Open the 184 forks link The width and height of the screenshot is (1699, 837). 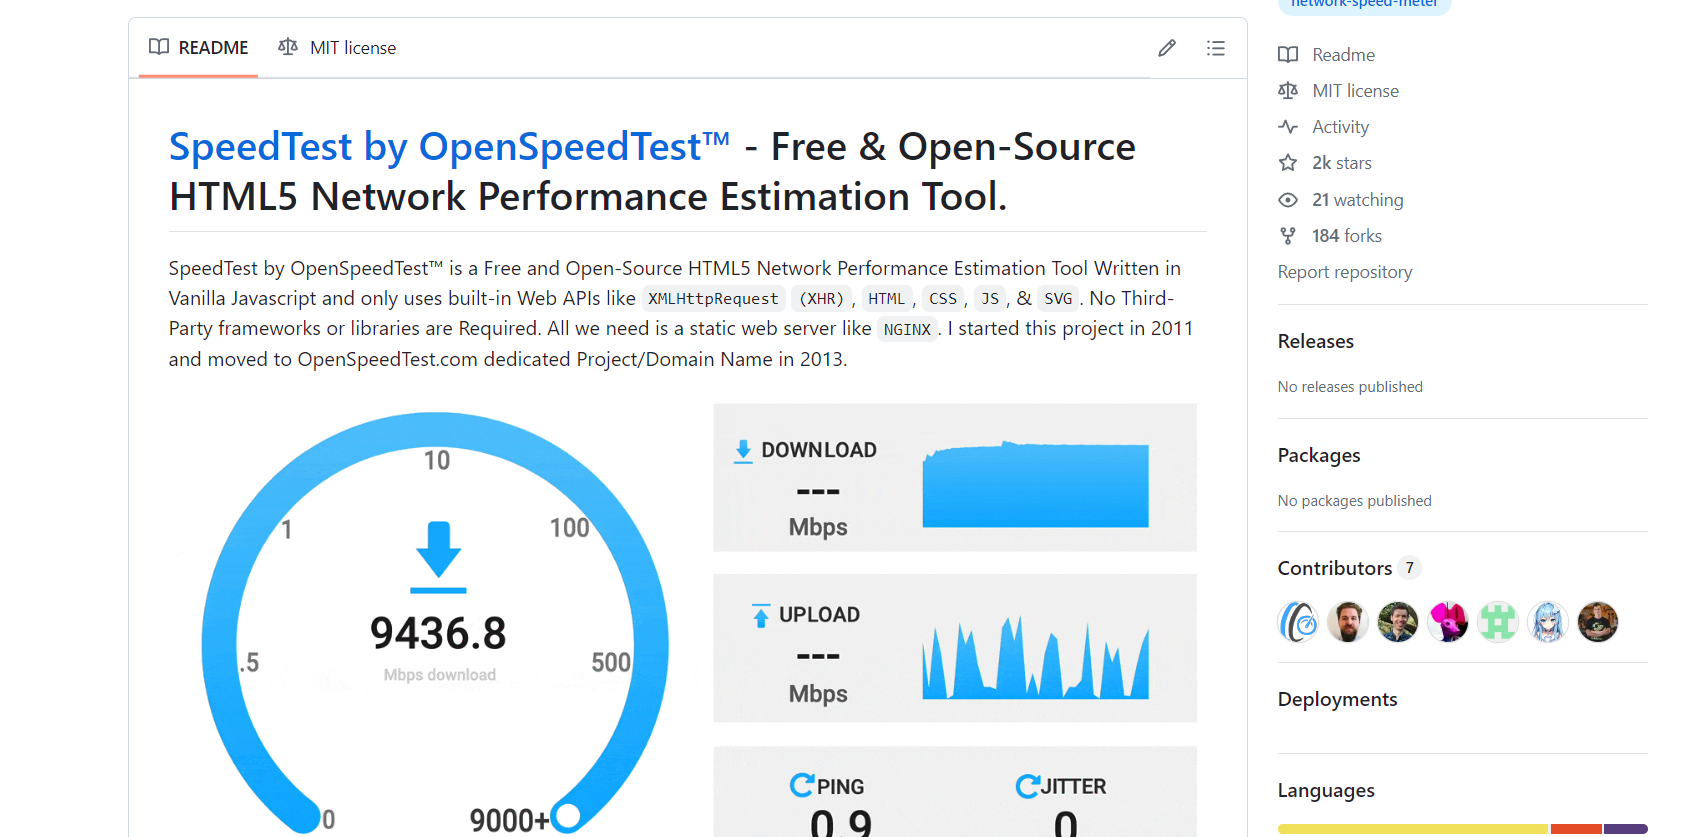(x=1347, y=236)
